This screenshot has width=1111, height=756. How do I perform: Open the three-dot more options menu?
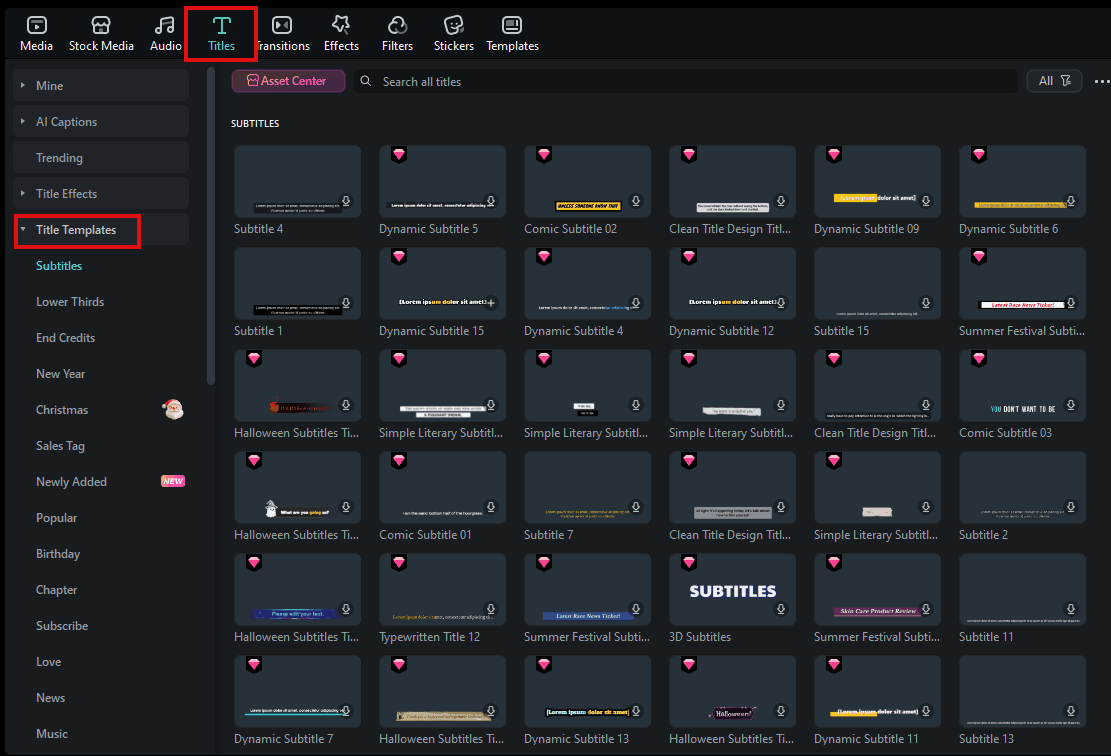(x=1102, y=81)
